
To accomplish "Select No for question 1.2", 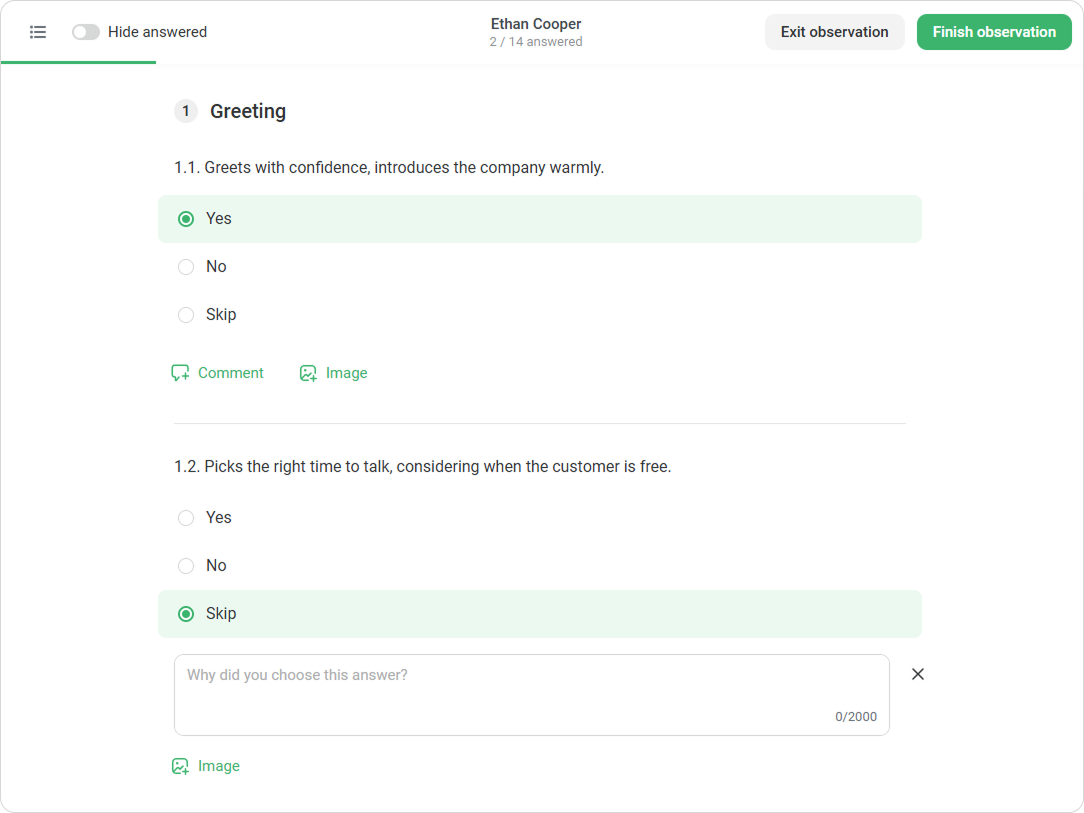I will (539, 566).
